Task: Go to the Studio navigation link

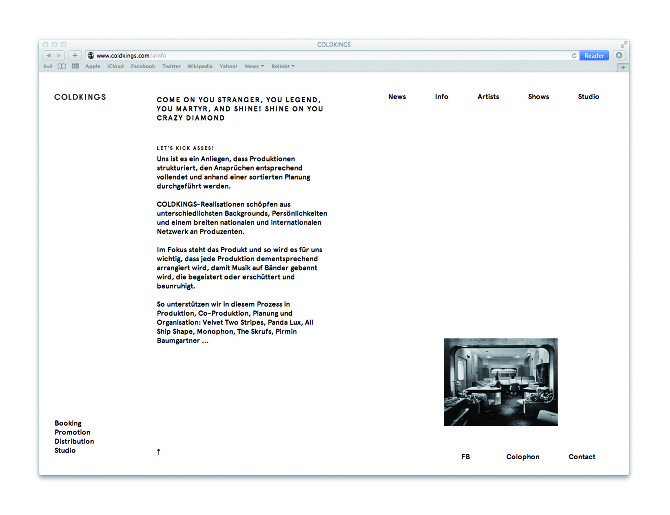Action: pyautogui.click(x=588, y=97)
